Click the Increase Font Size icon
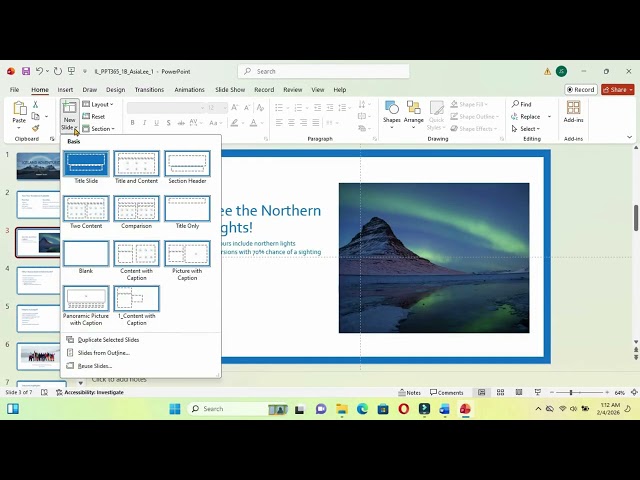This screenshot has height=480, width=640. click(x=235, y=108)
